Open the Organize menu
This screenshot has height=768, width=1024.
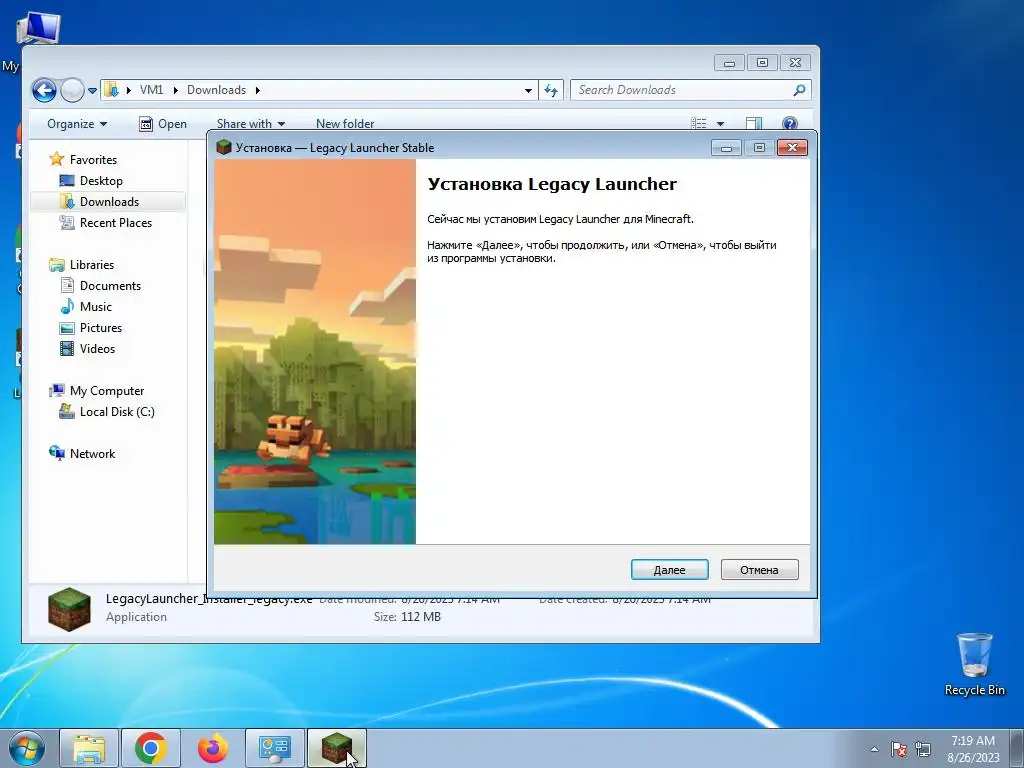[x=76, y=124]
